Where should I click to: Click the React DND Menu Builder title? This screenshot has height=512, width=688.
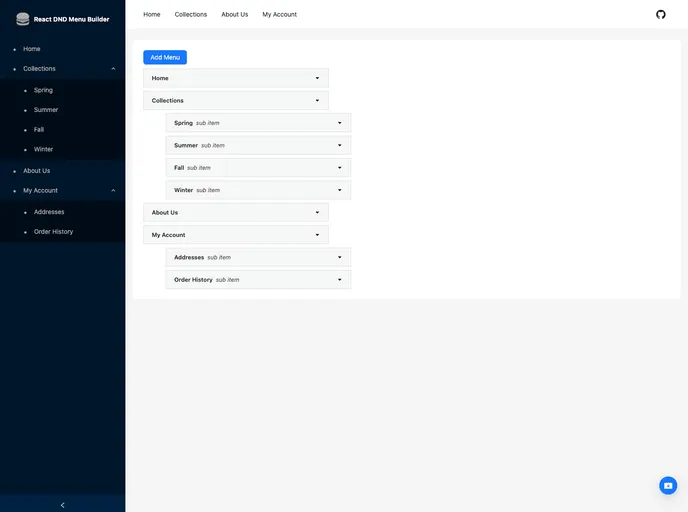tap(72, 19)
